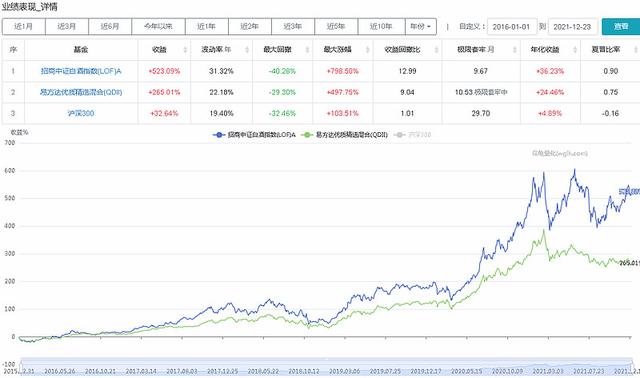Open the 沪深300 index link in table
640x378 pixels.
pyautogui.click(x=81, y=113)
